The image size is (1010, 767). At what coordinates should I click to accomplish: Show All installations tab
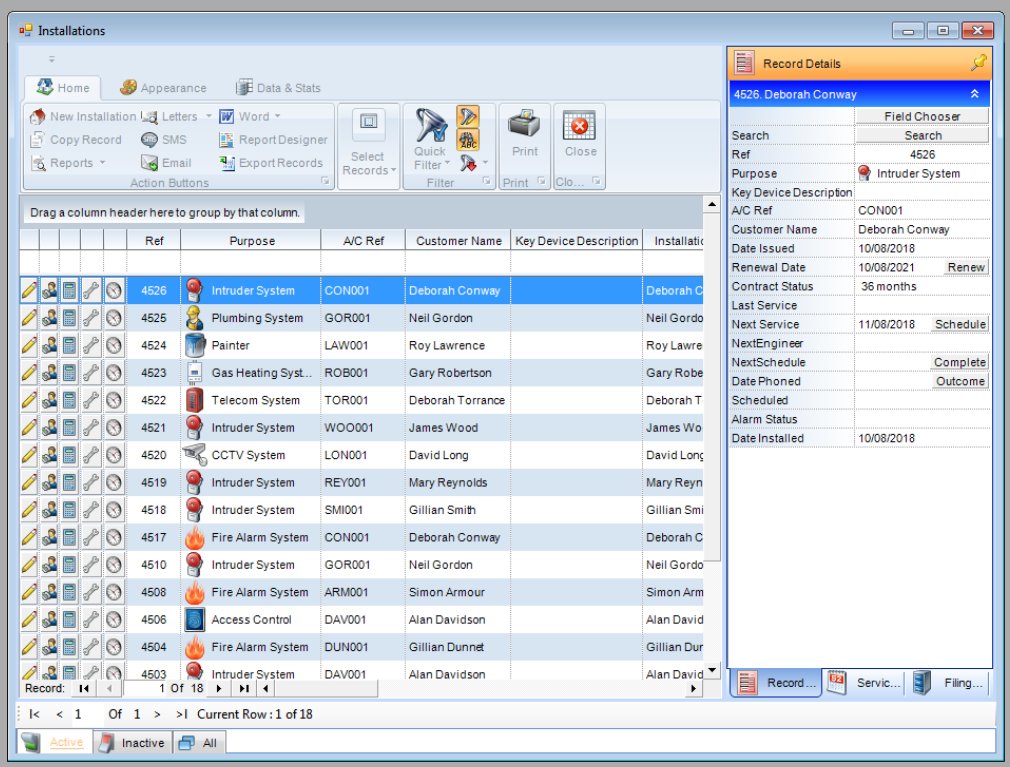click(x=198, y=743)
